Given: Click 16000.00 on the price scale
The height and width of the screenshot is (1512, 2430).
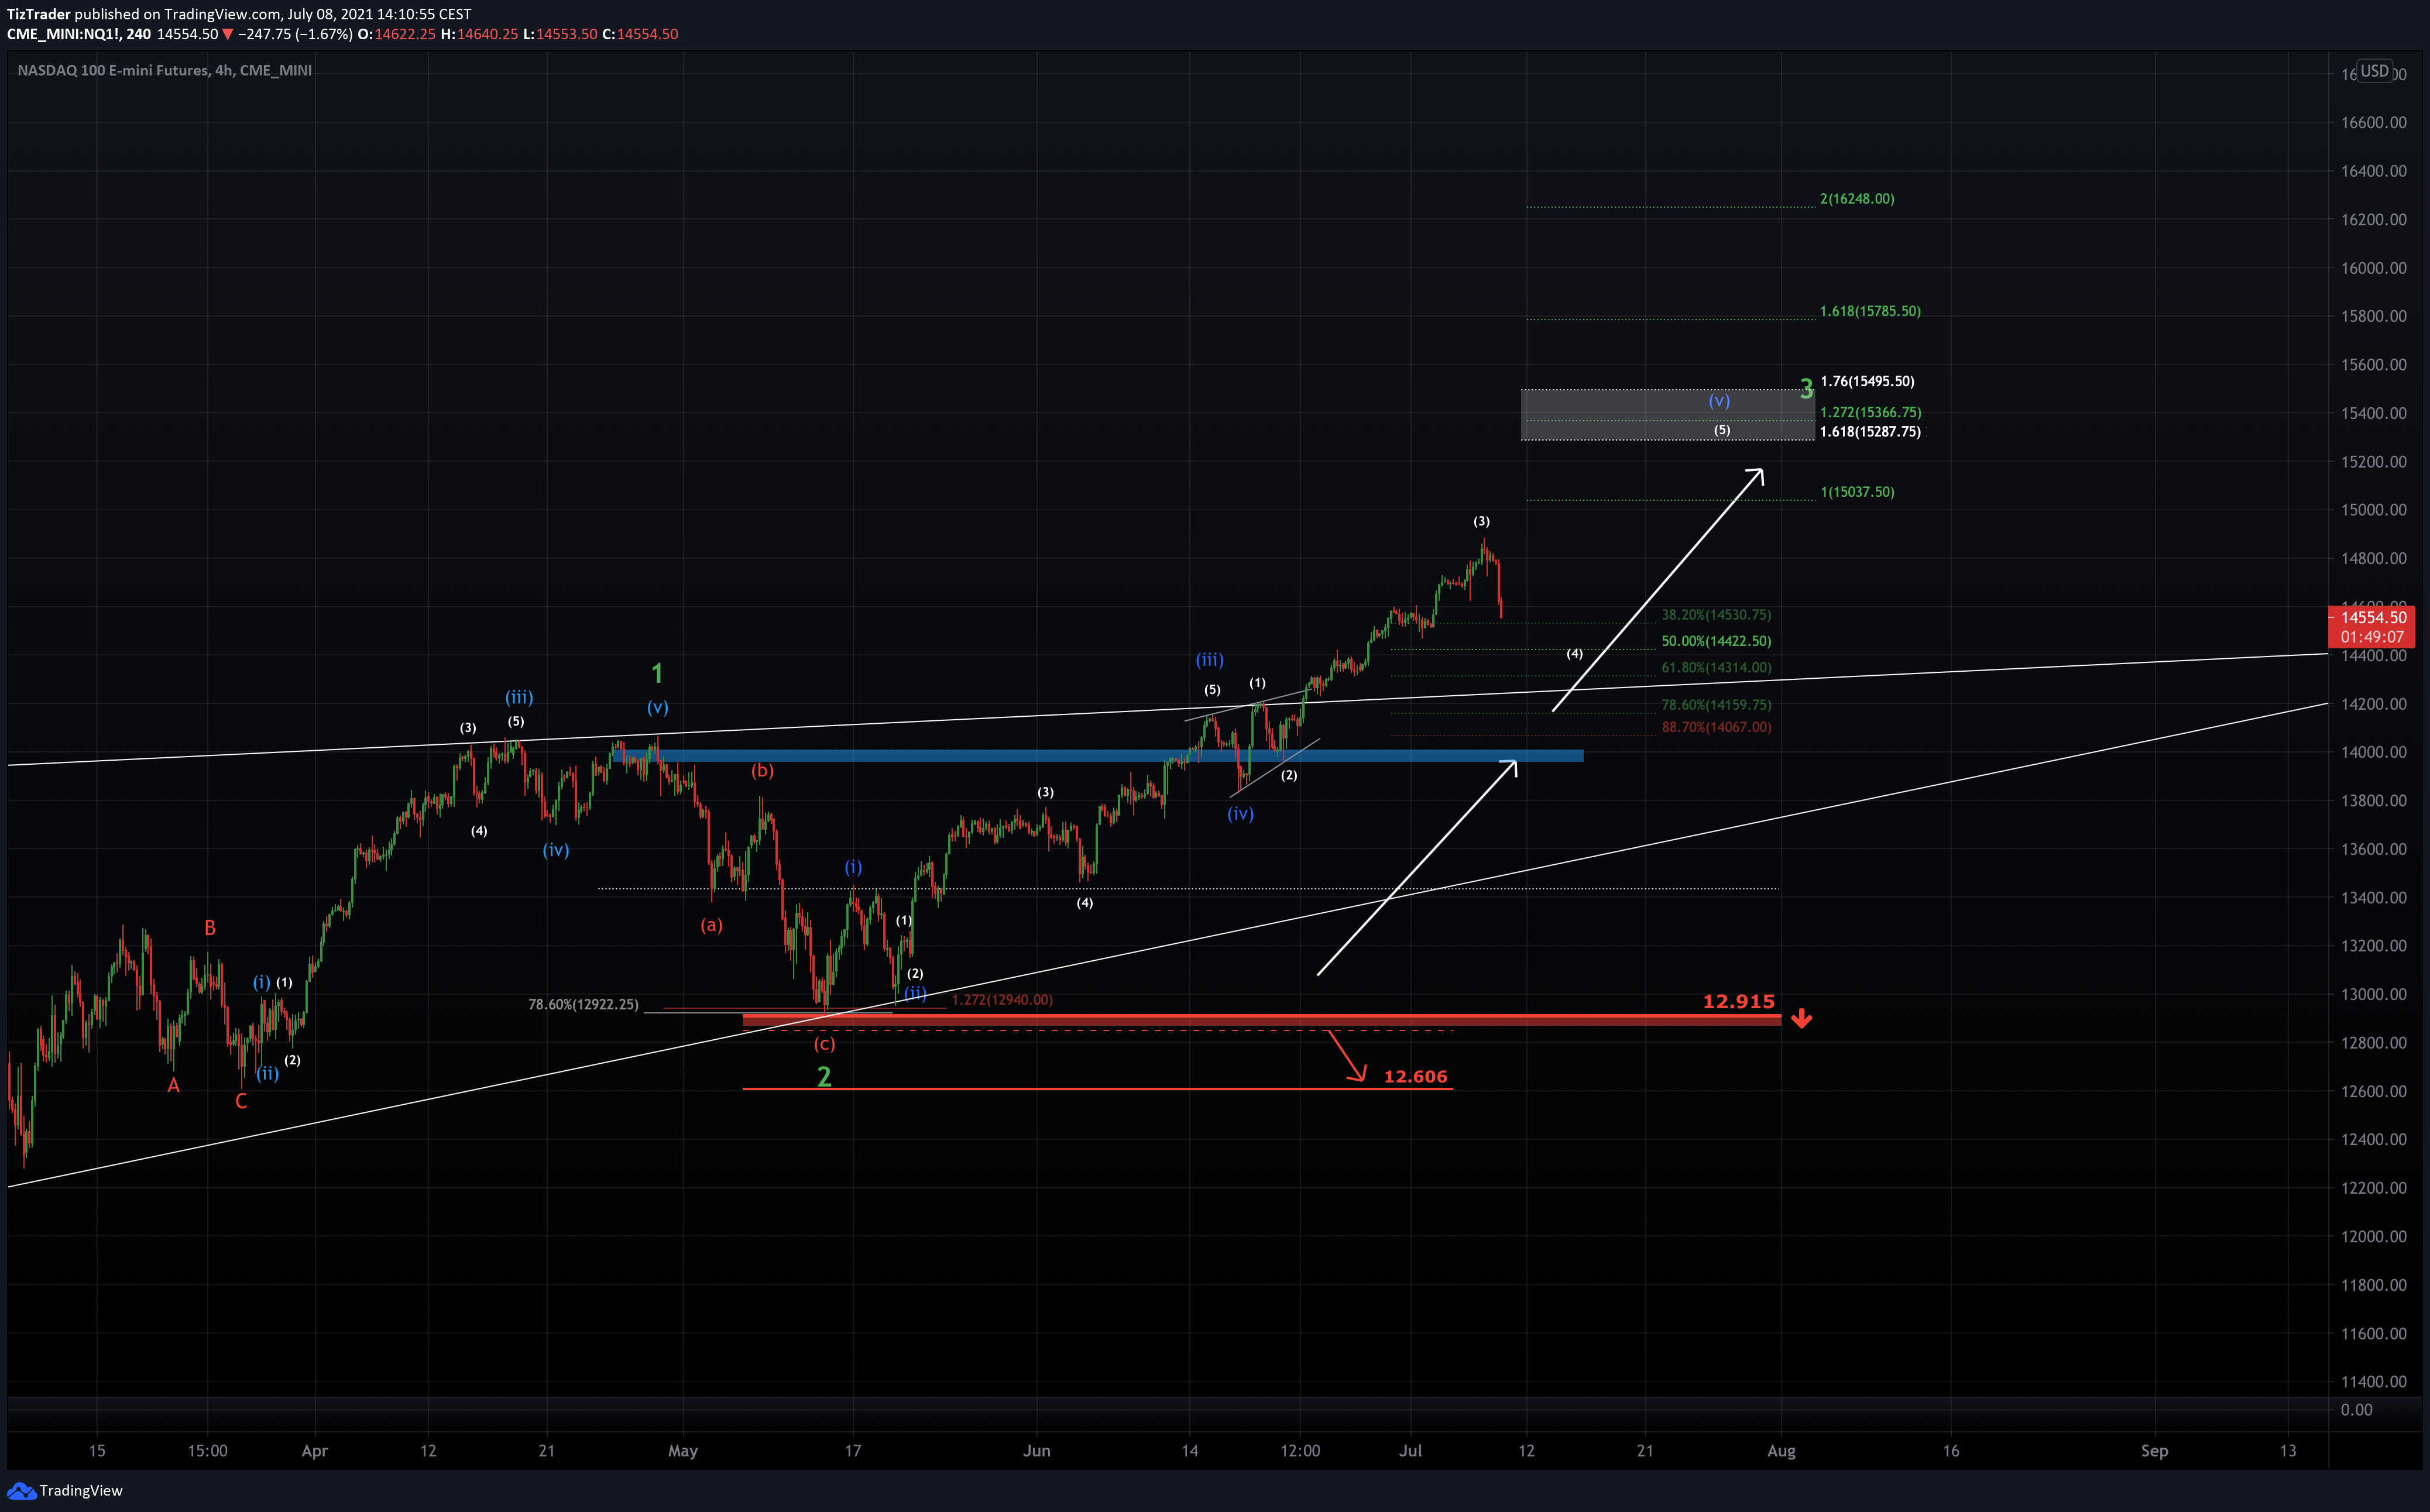Looking at the screenshot, I should [x=2373, y=268].
